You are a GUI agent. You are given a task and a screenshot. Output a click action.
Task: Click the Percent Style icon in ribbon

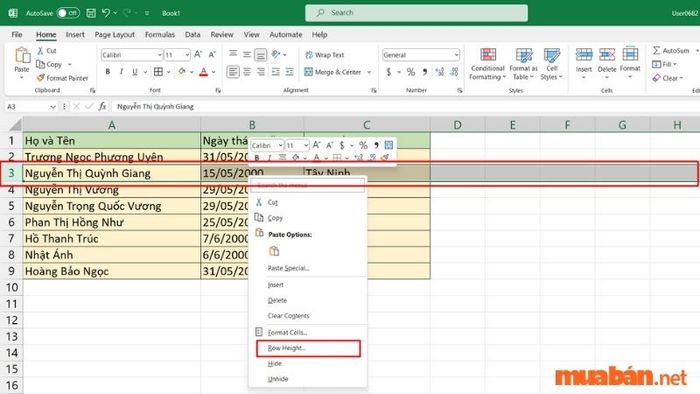tap(411, 71)
